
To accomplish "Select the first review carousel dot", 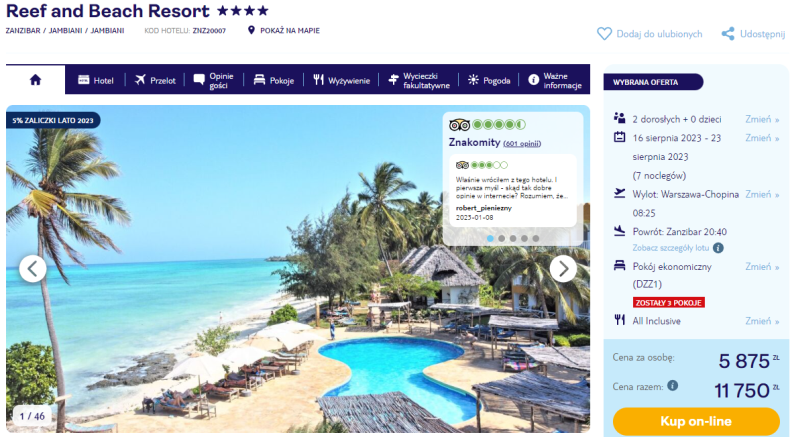I will [x=490, y=238].
